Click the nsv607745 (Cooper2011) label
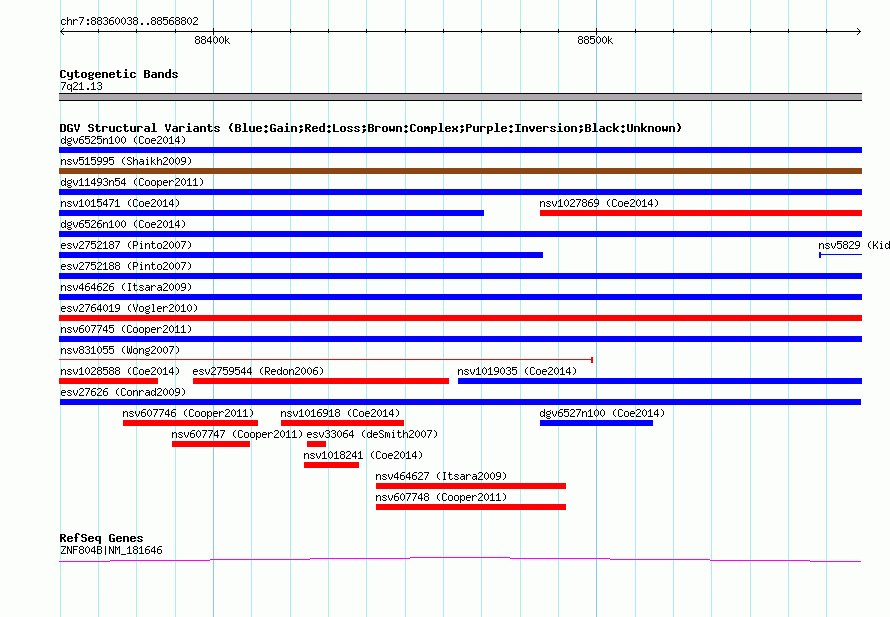Screen dimensions: 890x617 [126, 329]
